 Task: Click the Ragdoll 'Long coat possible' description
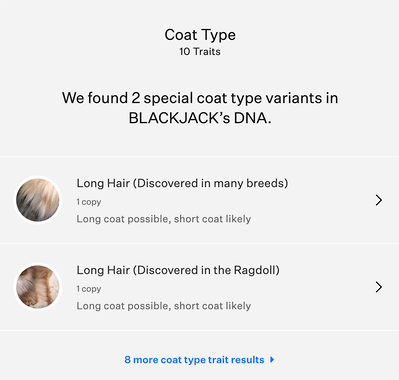click(x=164, y=306)
